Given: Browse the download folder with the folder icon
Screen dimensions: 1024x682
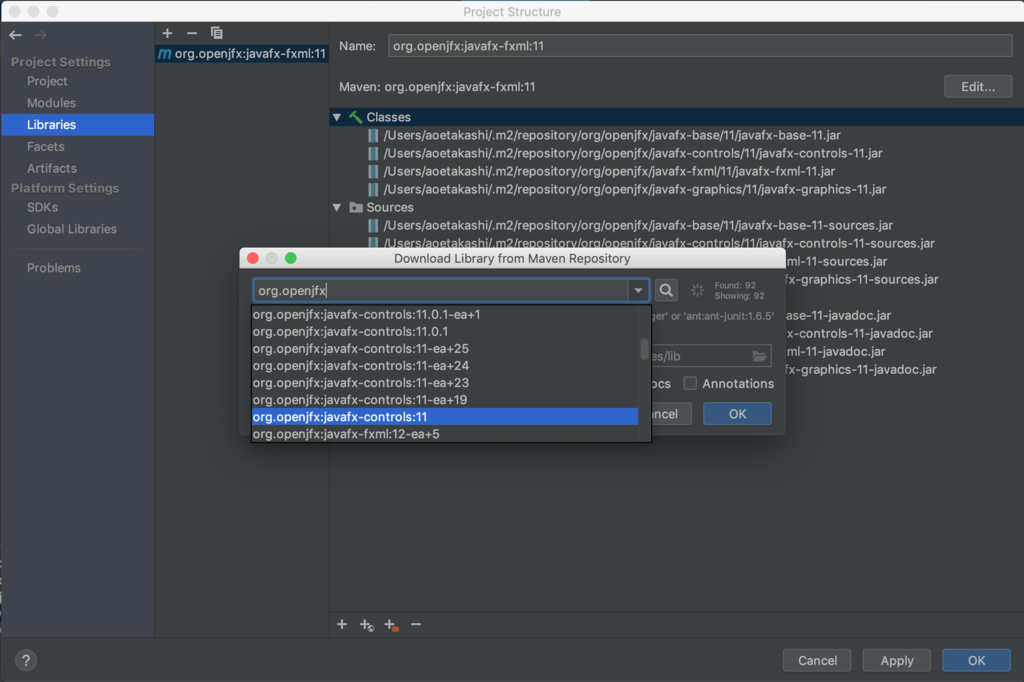Looking at the screenshot, I should (x=759, y=356).
